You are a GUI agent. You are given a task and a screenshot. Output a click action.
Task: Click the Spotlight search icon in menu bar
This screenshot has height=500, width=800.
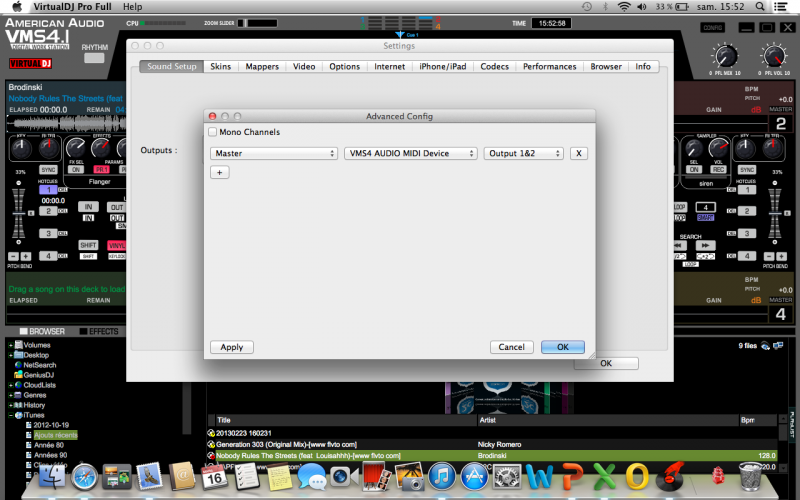pos(760,7)
